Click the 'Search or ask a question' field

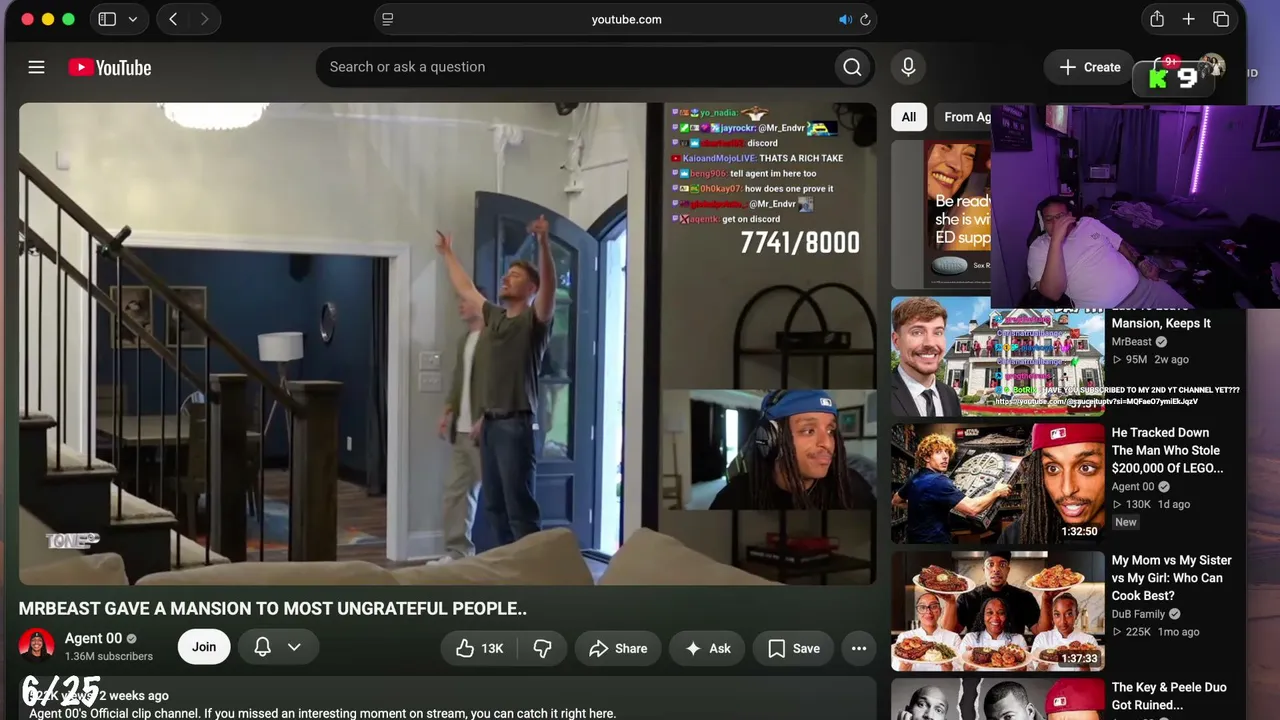coord(575,67)
